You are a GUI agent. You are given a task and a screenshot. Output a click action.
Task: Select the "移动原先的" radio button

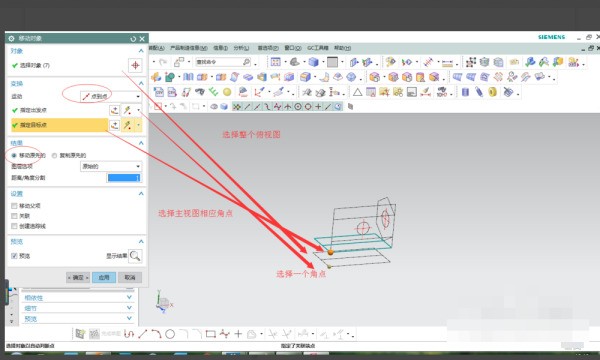pos(14,155)
